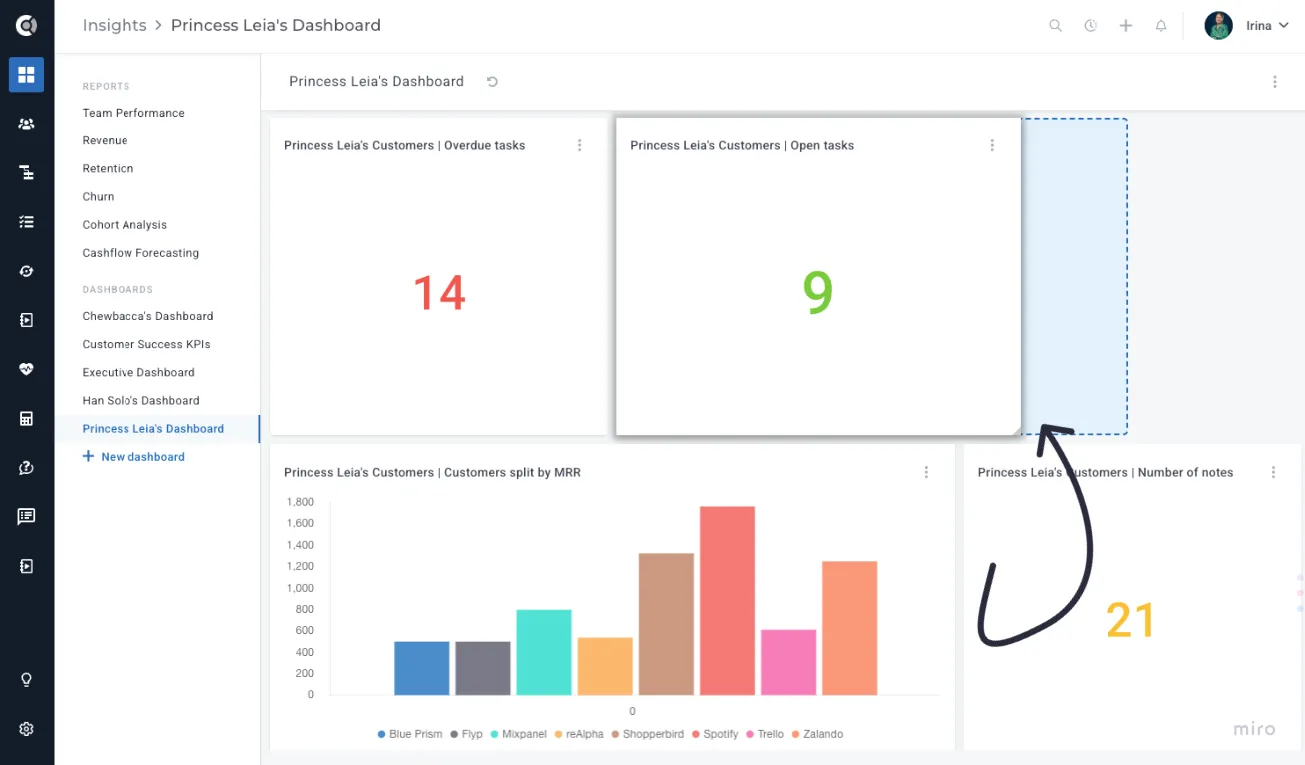Click the reset icon beside the dashboard title

coord(492,82)
